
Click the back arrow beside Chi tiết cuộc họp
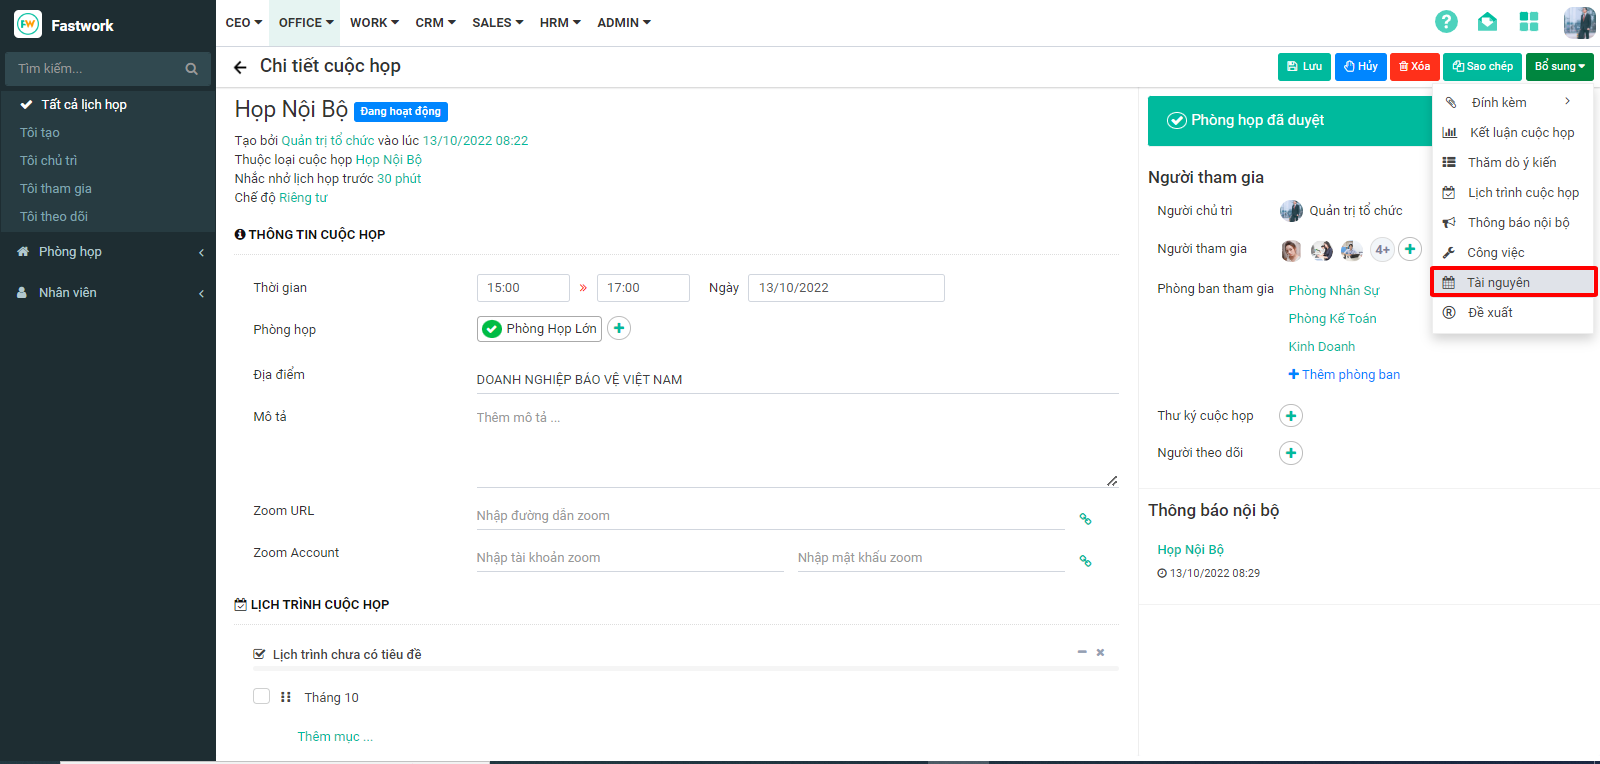point(240,67)
